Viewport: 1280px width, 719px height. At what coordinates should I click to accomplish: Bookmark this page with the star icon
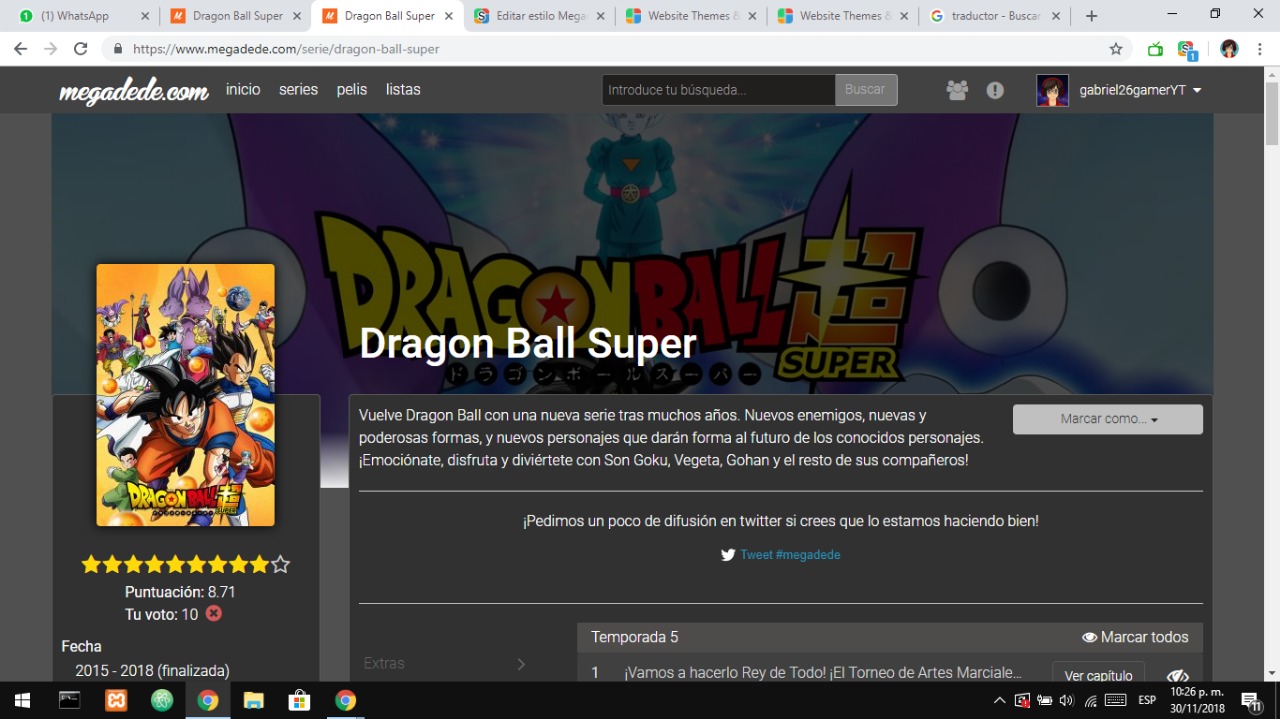pos(1116,49)
